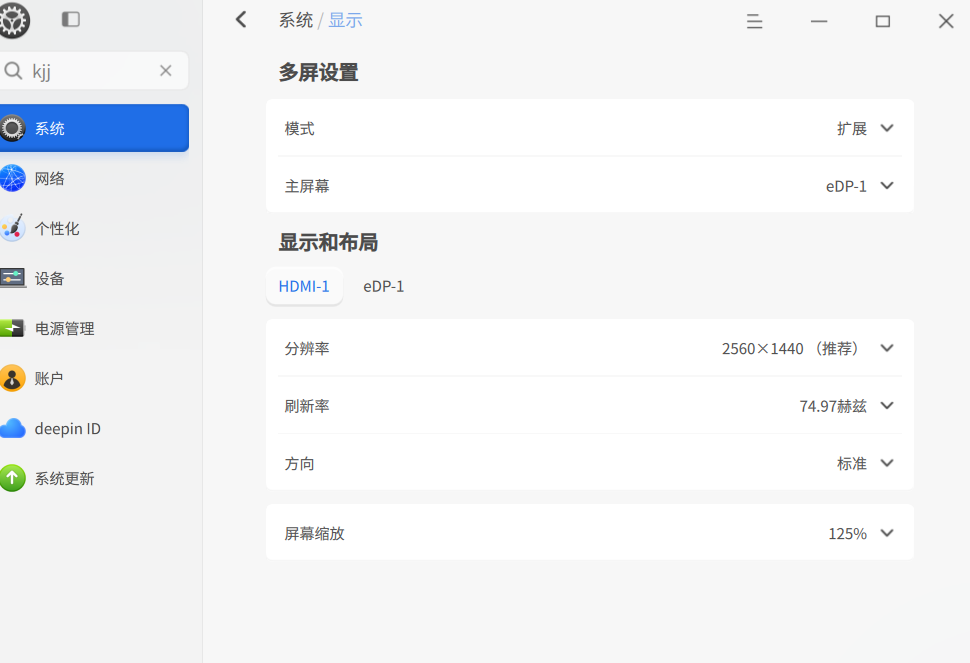Click the 系统 breadcrumb link

click(296, 20)
